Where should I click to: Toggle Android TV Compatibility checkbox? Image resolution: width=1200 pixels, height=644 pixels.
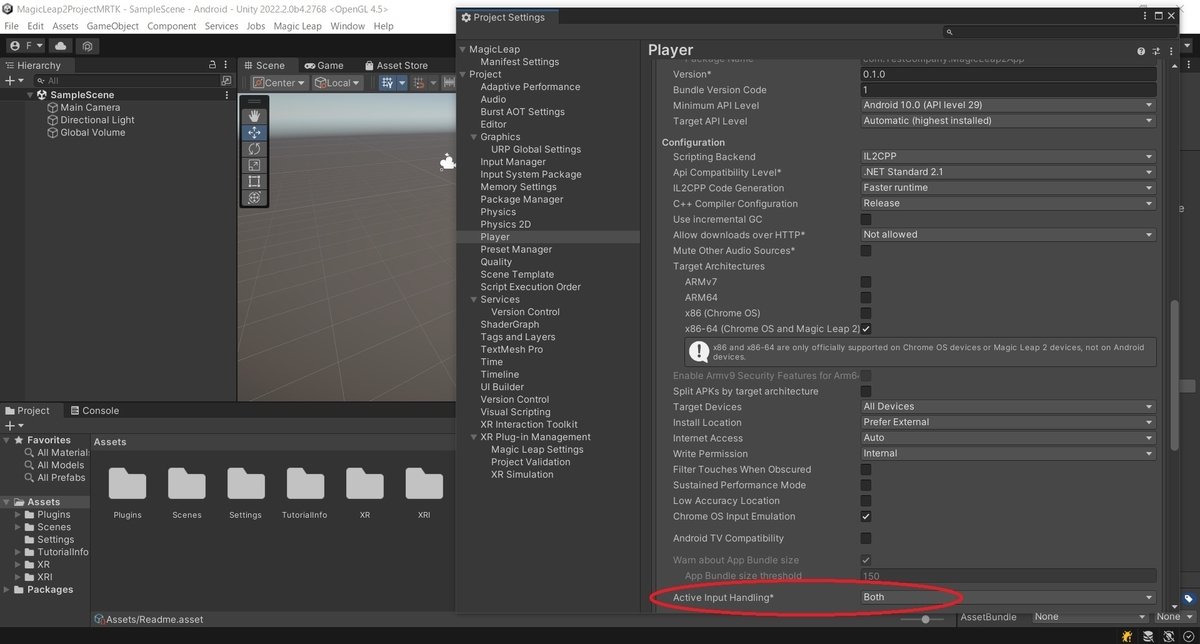tap(866, 538)
